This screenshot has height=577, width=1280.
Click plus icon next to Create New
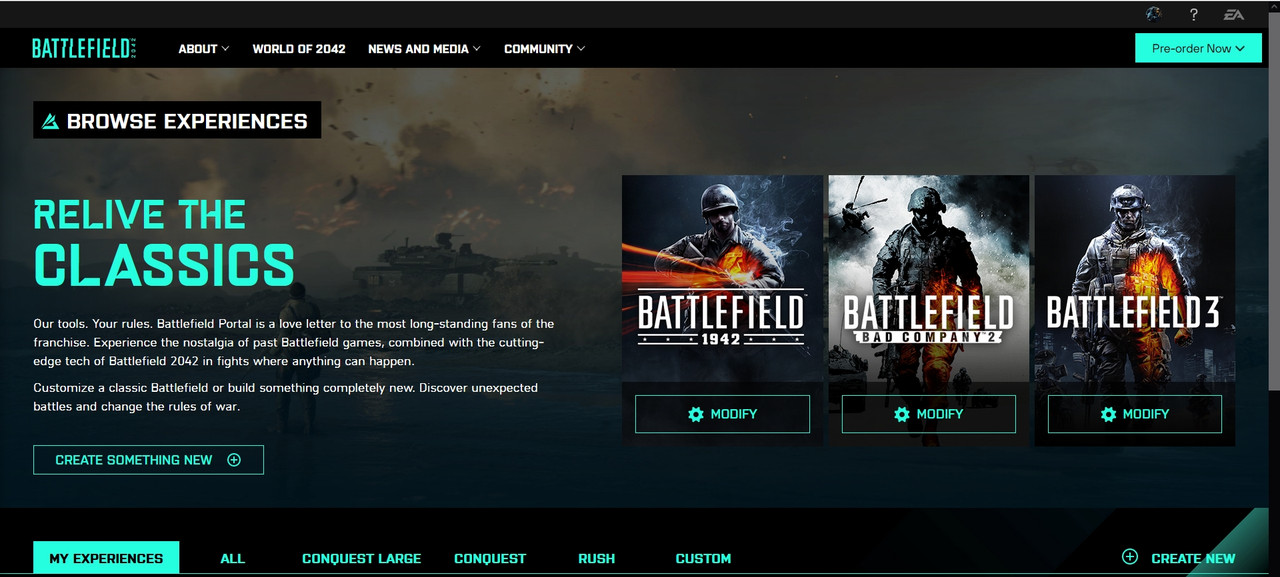coord(1130,557)
